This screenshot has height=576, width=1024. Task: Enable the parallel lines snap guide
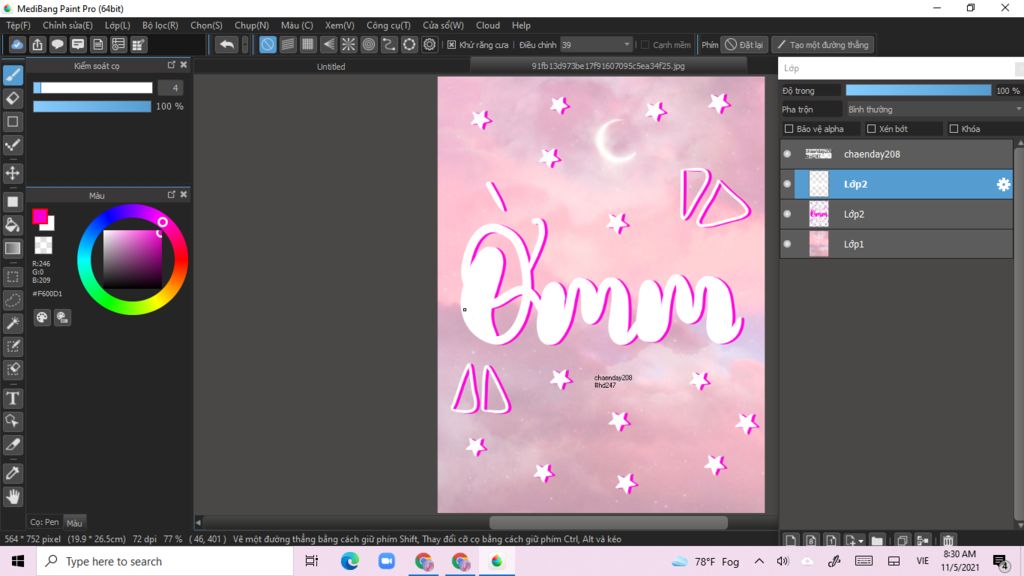click(288, 44)
